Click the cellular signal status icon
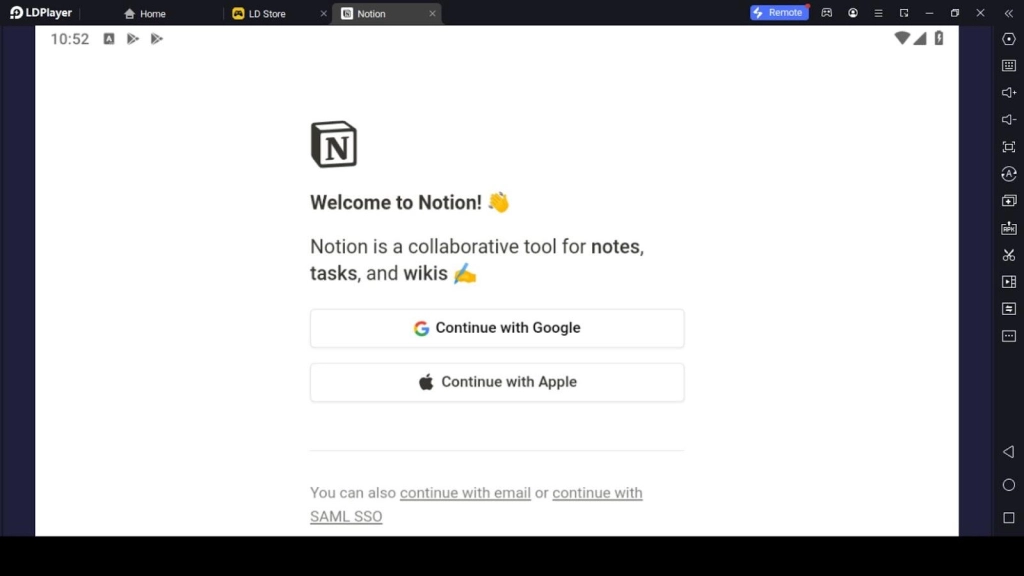This screenshot has width=1024, height=576. pyautogui.click(x=920, y=39)
